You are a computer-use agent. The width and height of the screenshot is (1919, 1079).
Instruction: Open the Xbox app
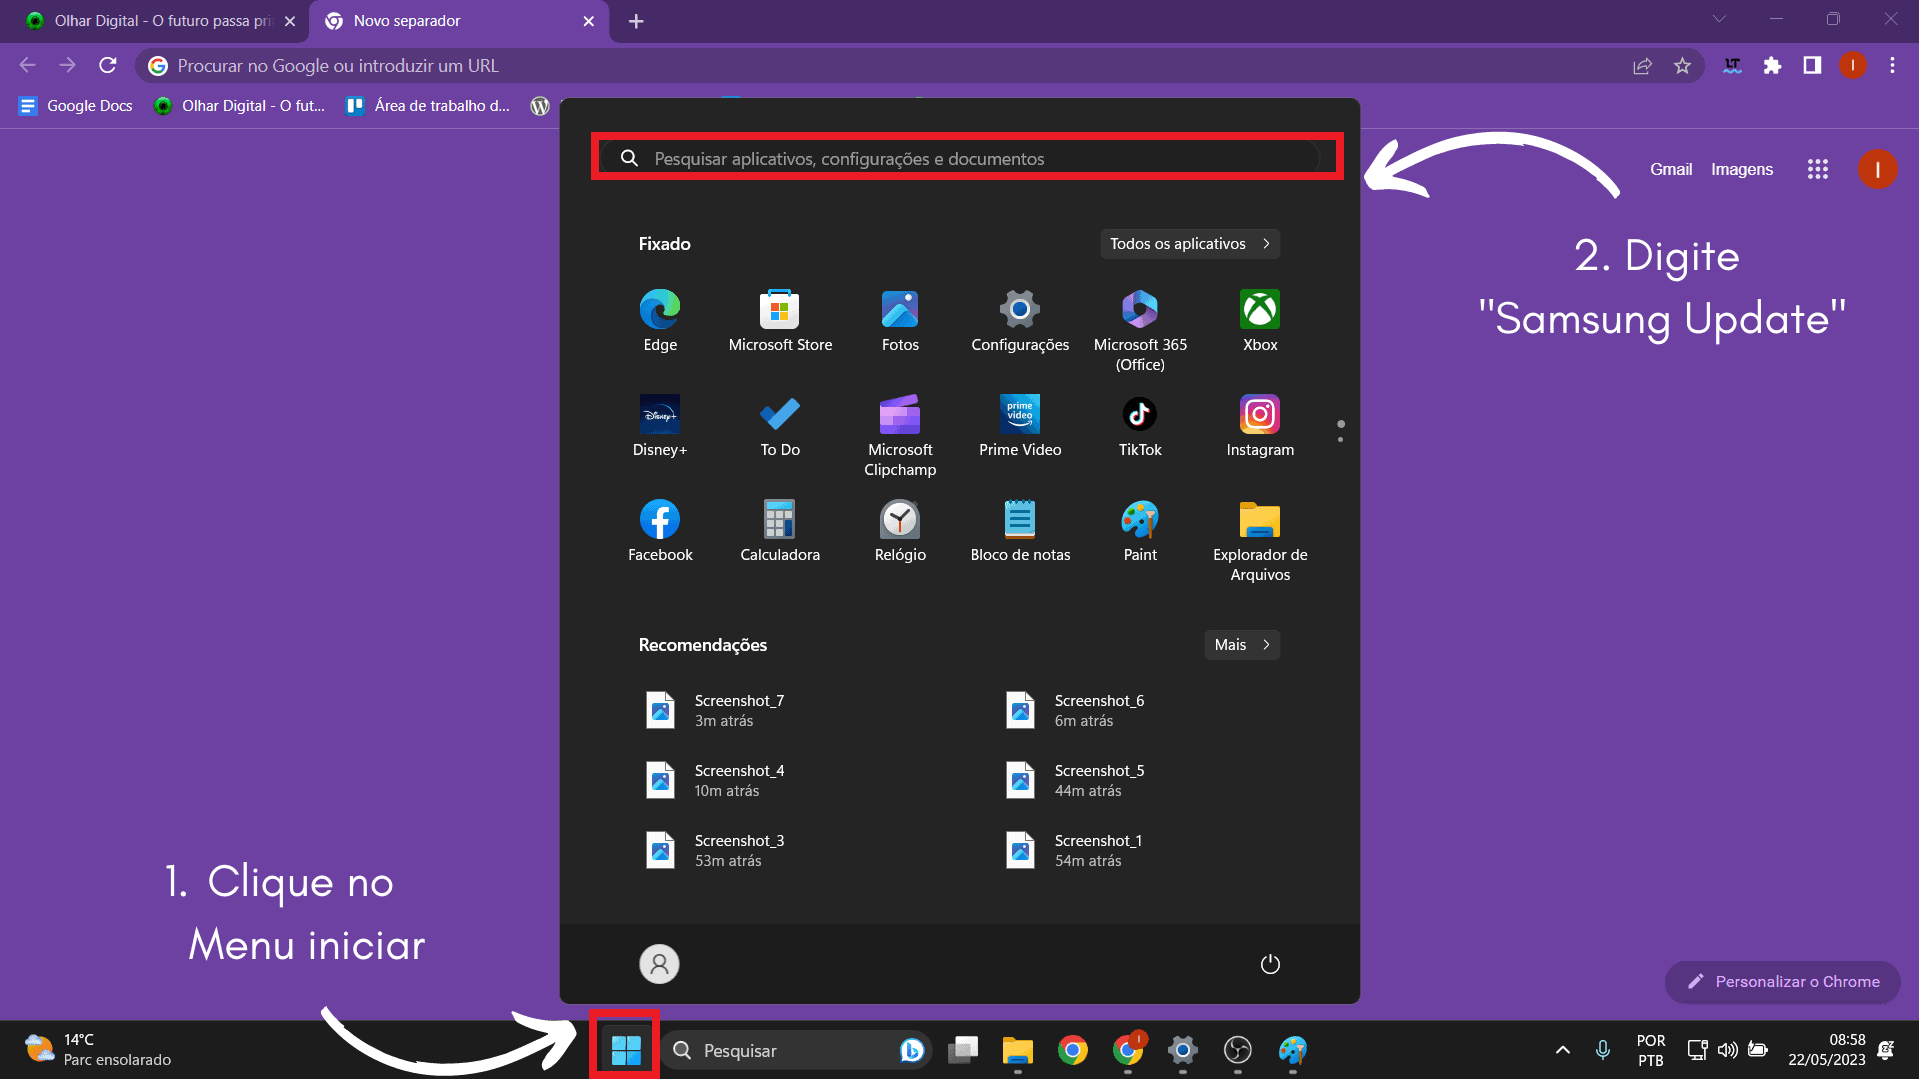click(x=1260, y=321)
